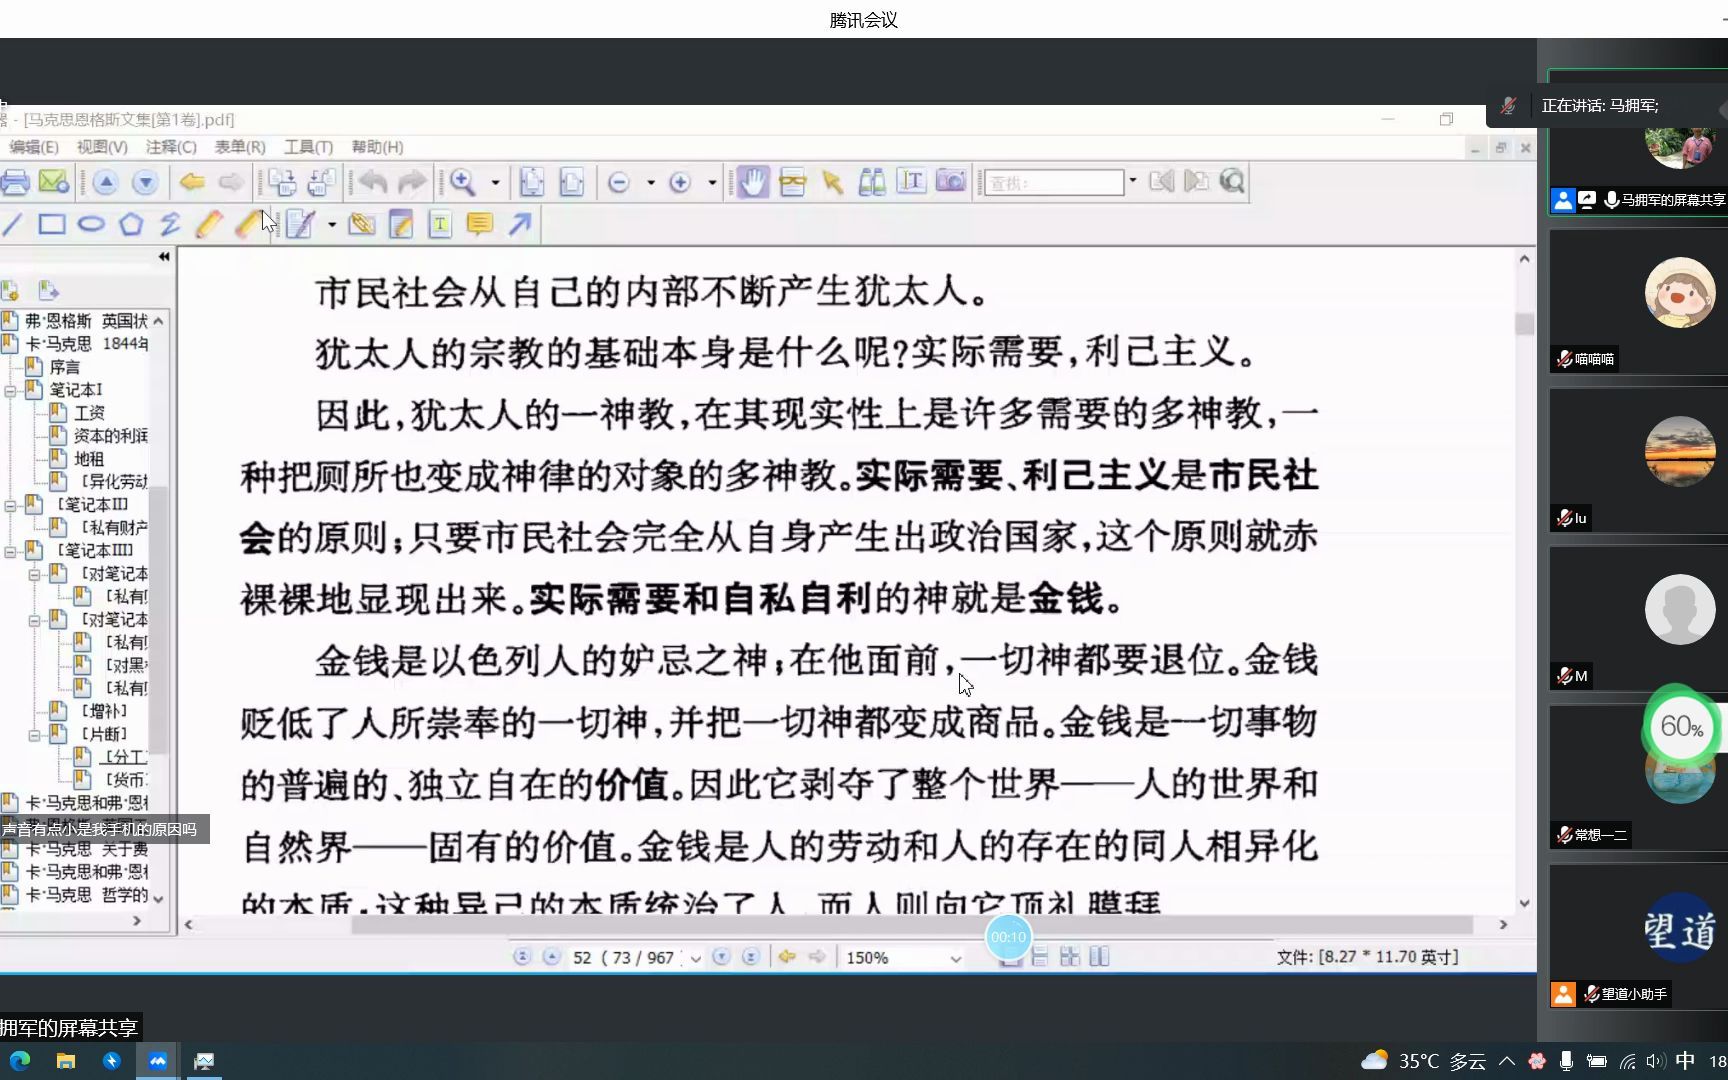This screenshot has height=1080, width=1728.
Task: Open the 注释(C) menu
Action: [x=171, y=147]
